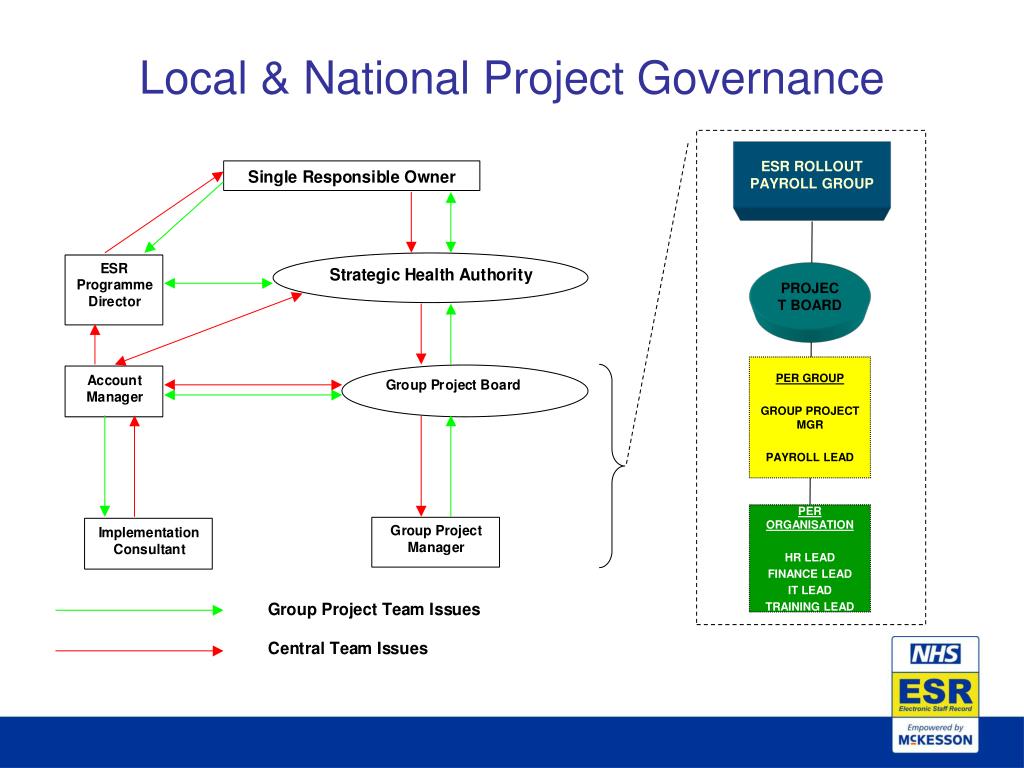
Task: Click the slide title 'Local & National Project Governance'
Action: [x=511, y=78]
